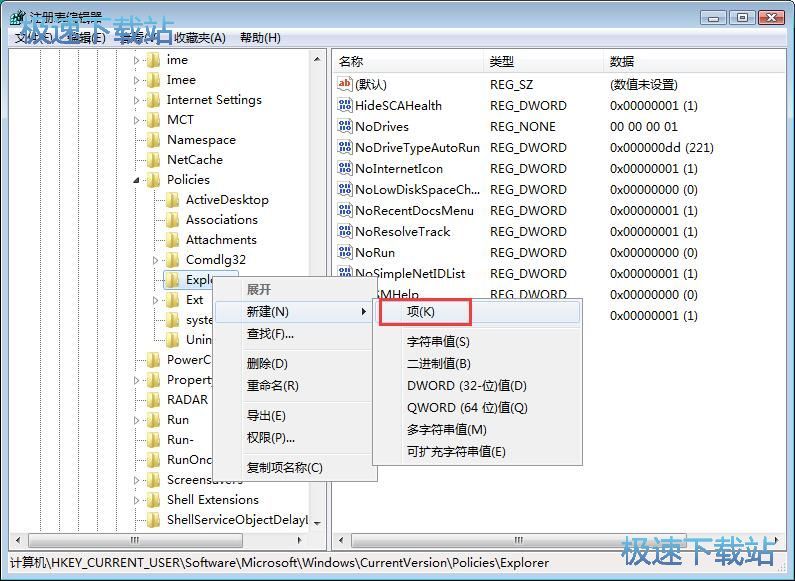
Task: Click the NoRun value icon
Action: pos(345,252)
